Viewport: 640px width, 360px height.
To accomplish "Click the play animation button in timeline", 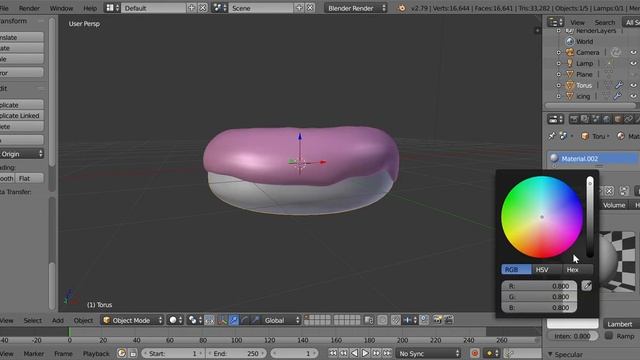I will point(365,353).
